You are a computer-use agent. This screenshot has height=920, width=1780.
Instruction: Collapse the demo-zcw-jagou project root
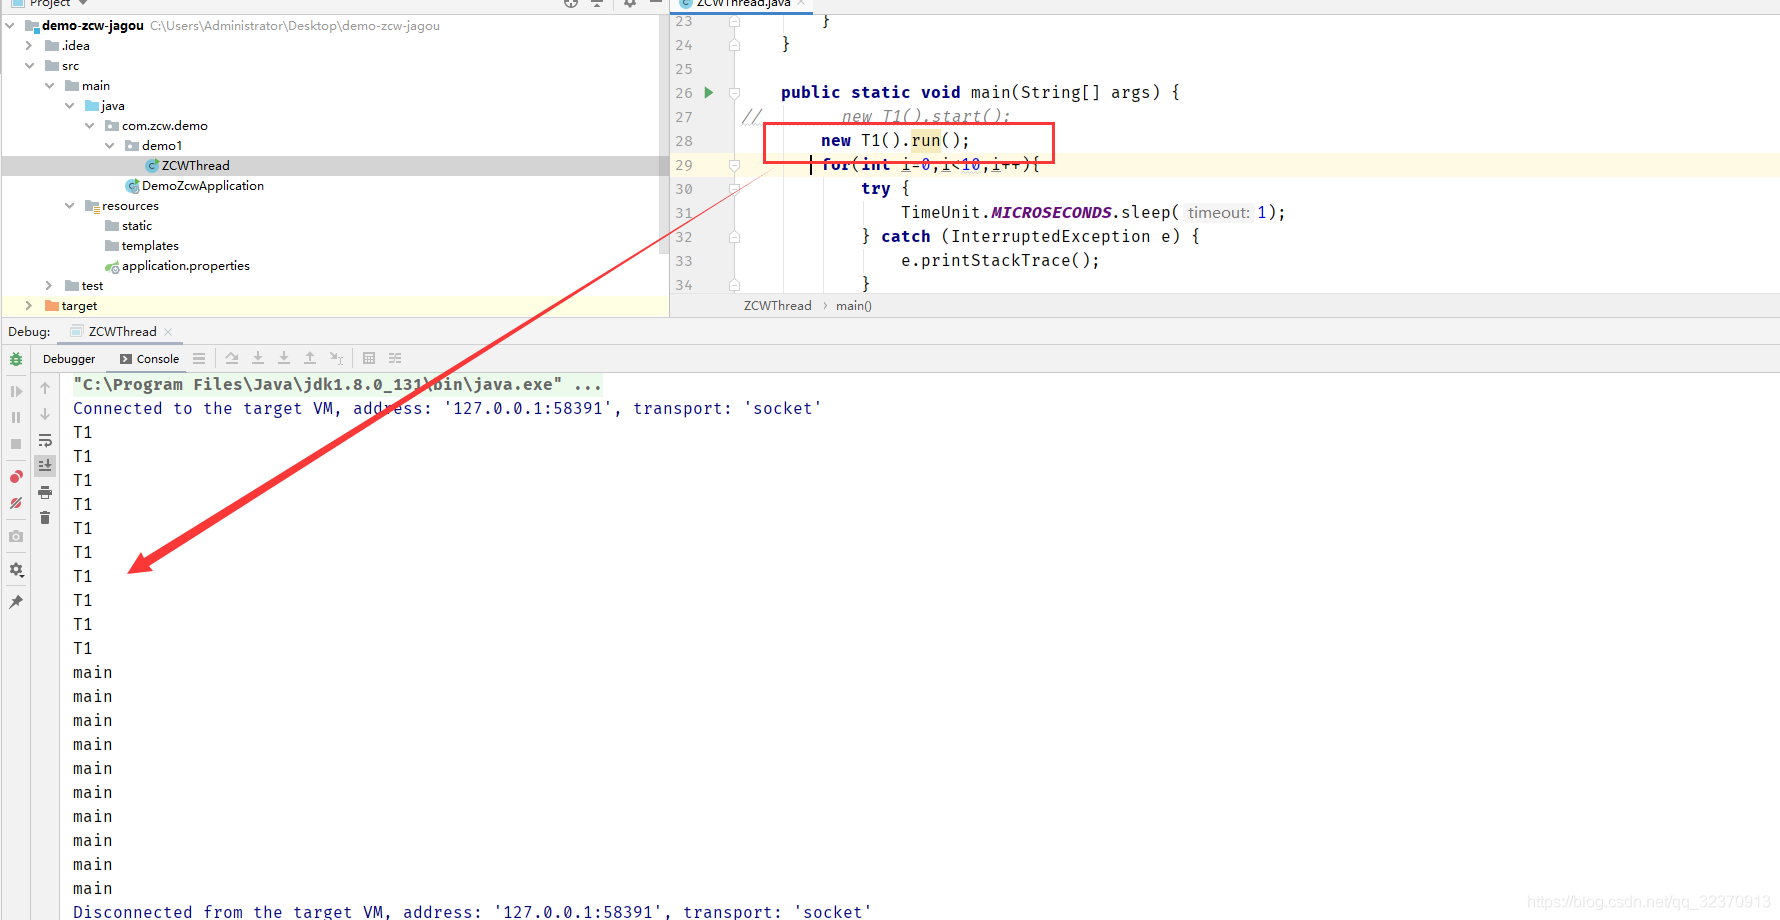coord(10,25)
